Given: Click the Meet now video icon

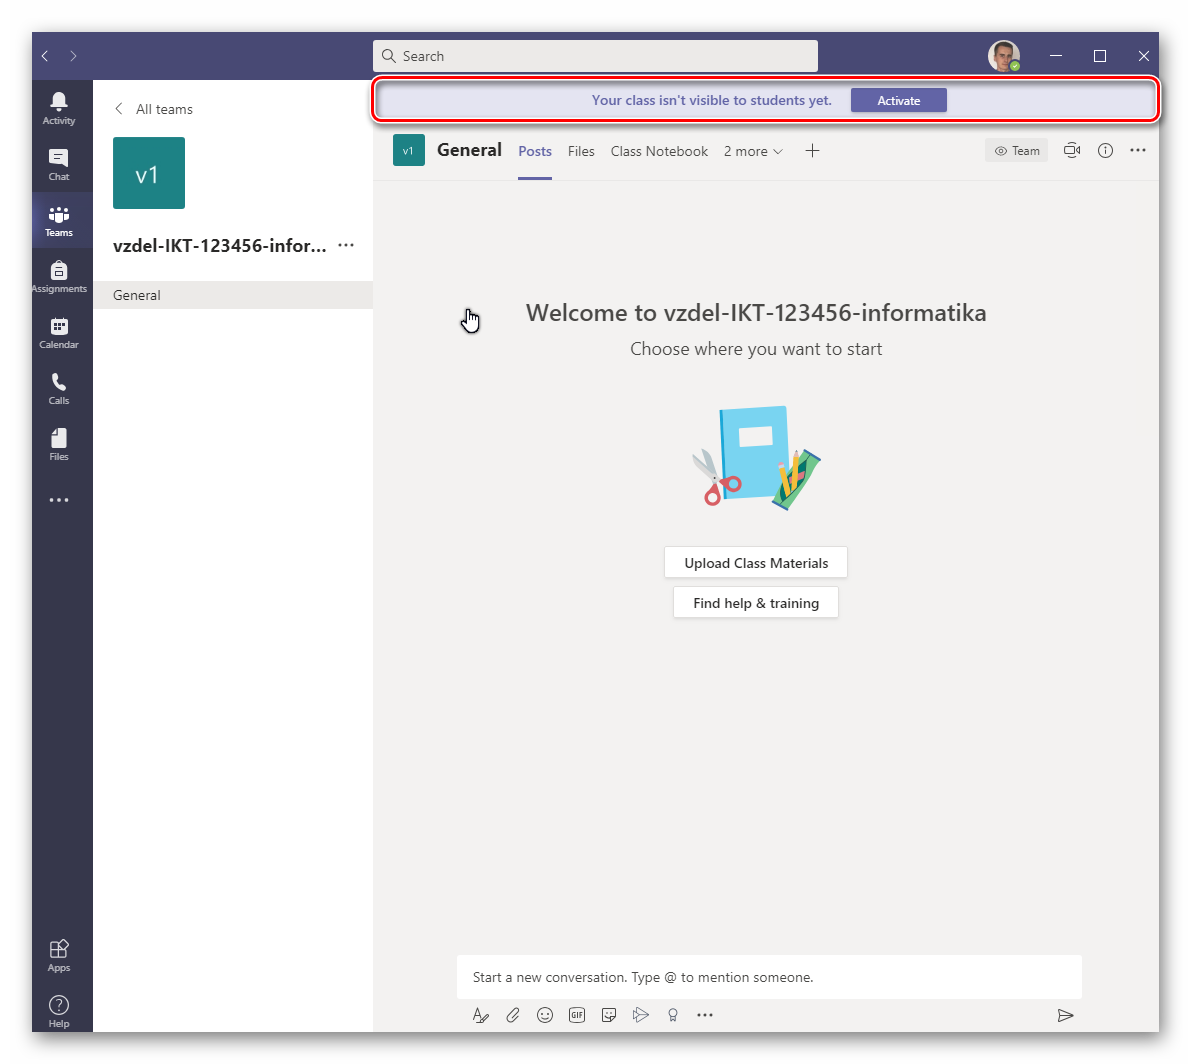Looking at the screenshot, I should [x=1072, y=151].
